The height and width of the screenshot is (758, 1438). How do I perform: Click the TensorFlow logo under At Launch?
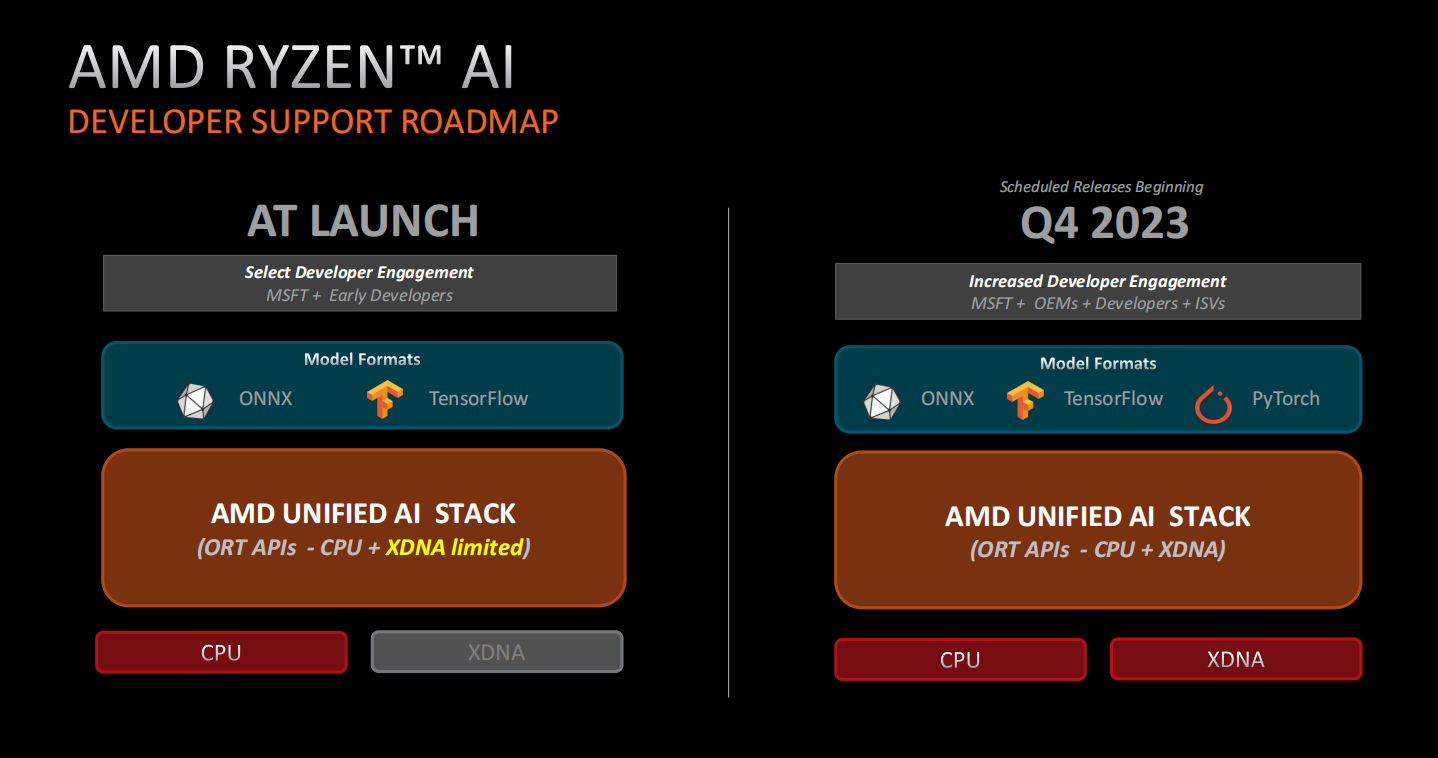point(385,400)
